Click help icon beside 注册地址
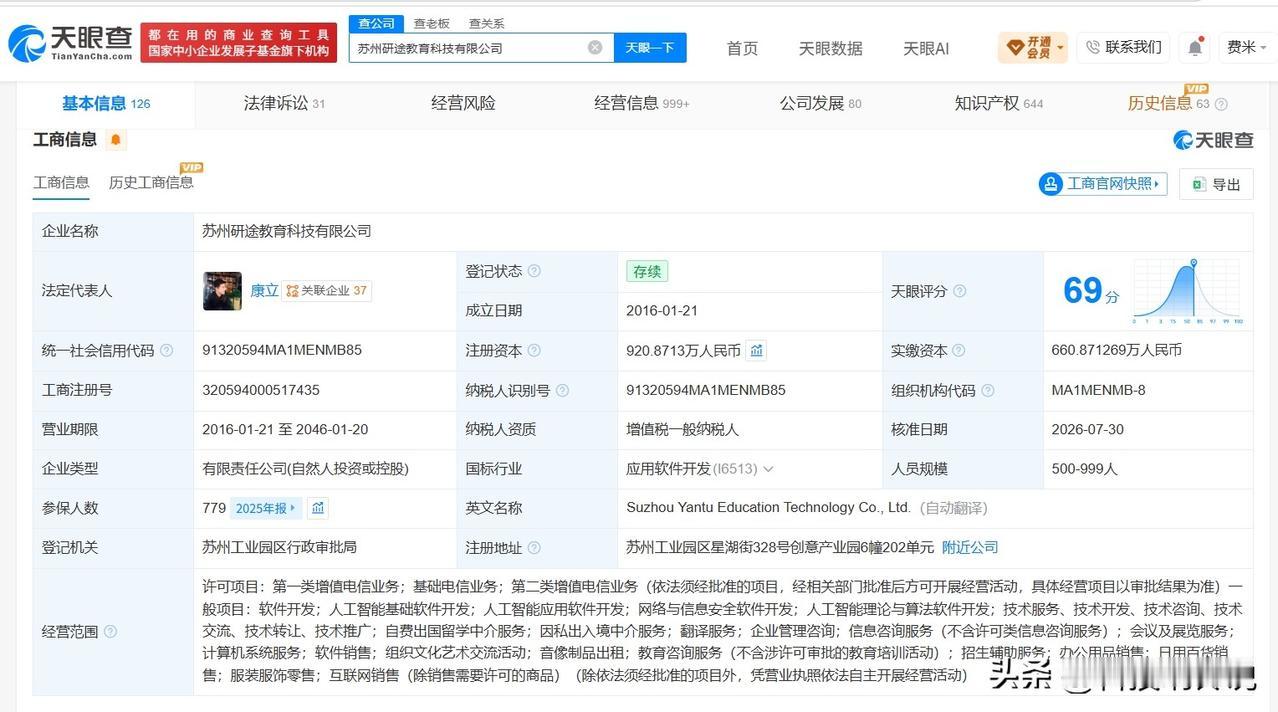This screenshot has width=1278, height=712. pyautogui.click(x=534, y=548)
